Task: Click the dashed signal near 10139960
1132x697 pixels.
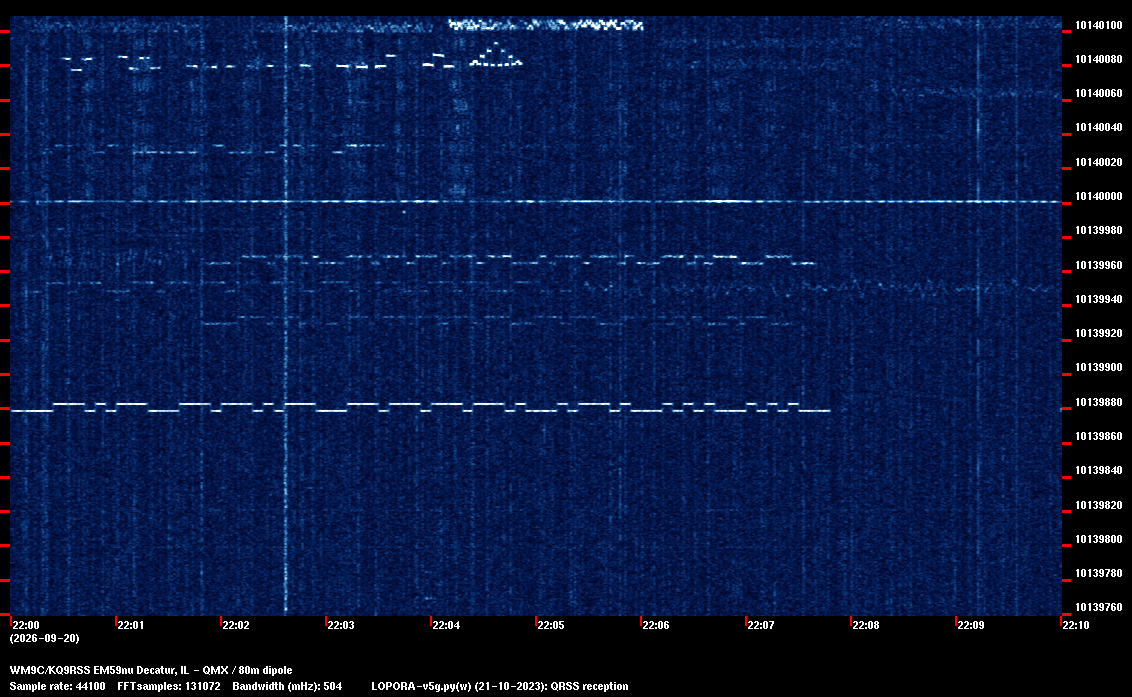Action: pos(527,259)
